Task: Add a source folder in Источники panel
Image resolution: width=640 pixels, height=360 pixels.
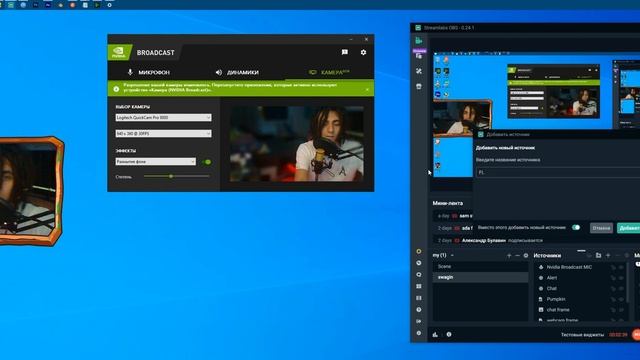Action: 598,256
